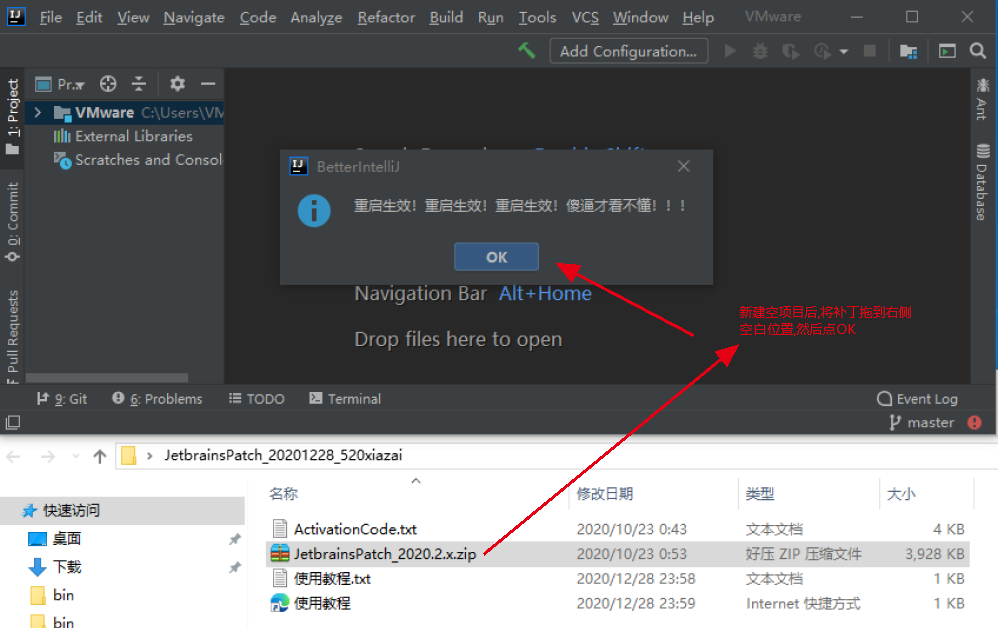Open the Problems tool window
This screenshot has width=998, height=628.
pos(157,399)
